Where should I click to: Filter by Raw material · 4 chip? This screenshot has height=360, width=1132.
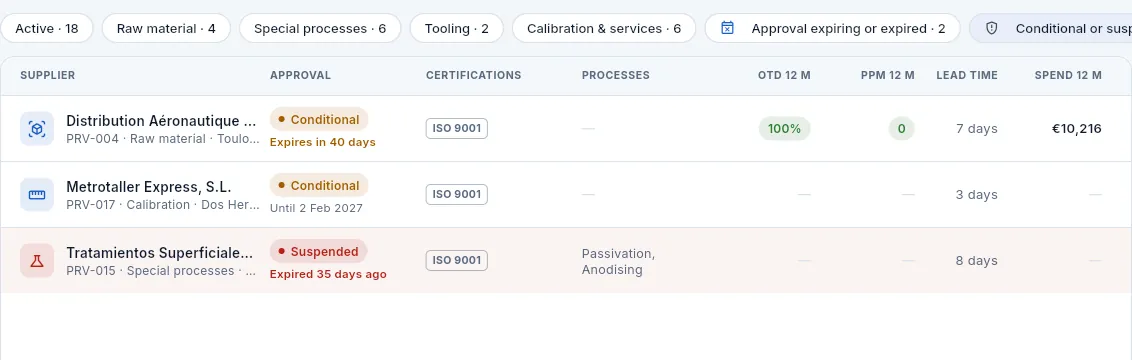(166, 29)
